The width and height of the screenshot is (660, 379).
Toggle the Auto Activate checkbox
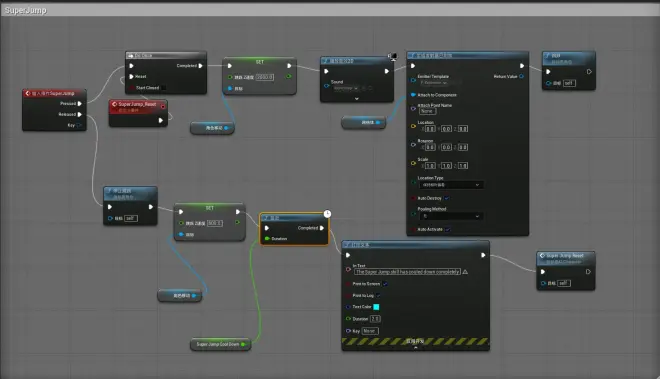click(447, 230)
